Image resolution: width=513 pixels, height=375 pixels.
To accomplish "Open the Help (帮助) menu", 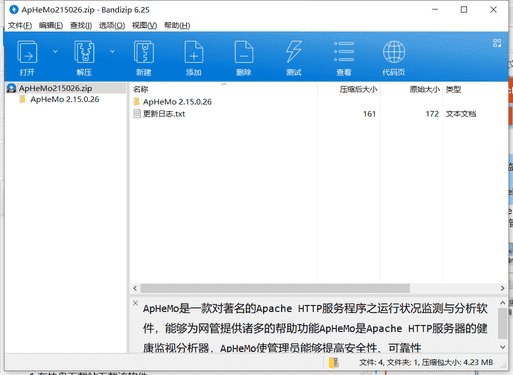I will 177,25.
